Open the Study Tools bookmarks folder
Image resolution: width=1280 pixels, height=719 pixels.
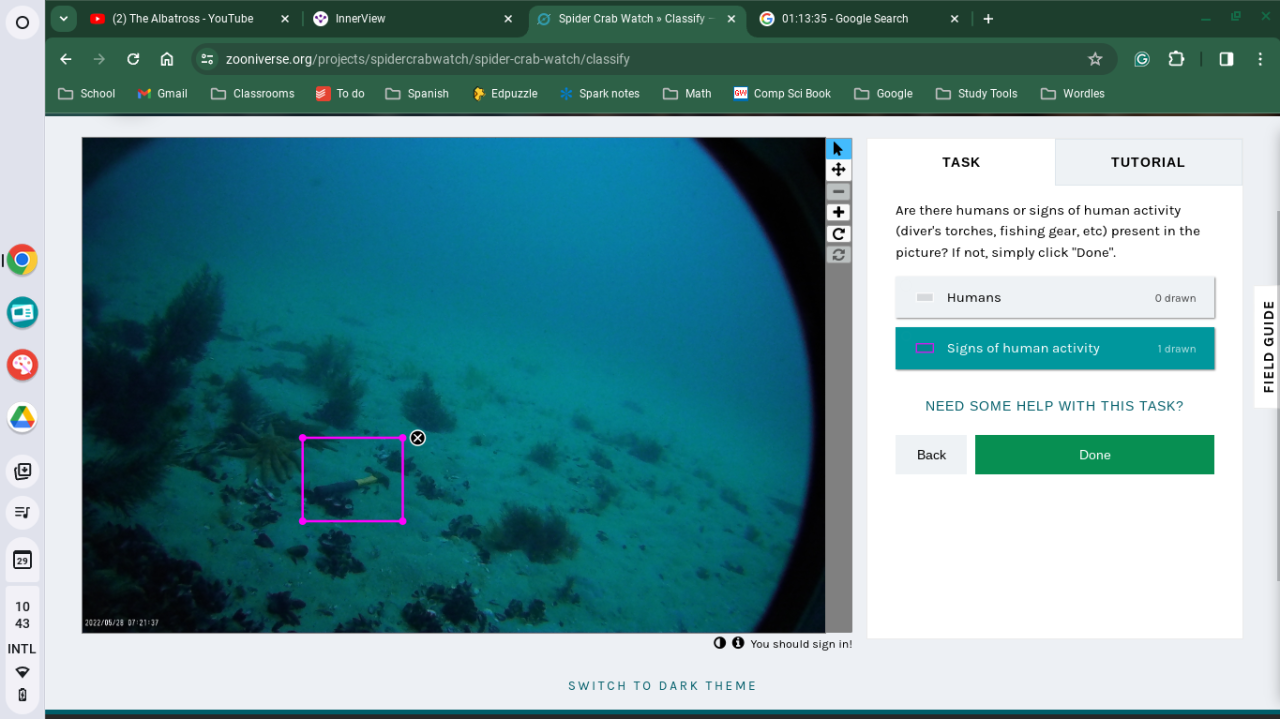[976, 94]
